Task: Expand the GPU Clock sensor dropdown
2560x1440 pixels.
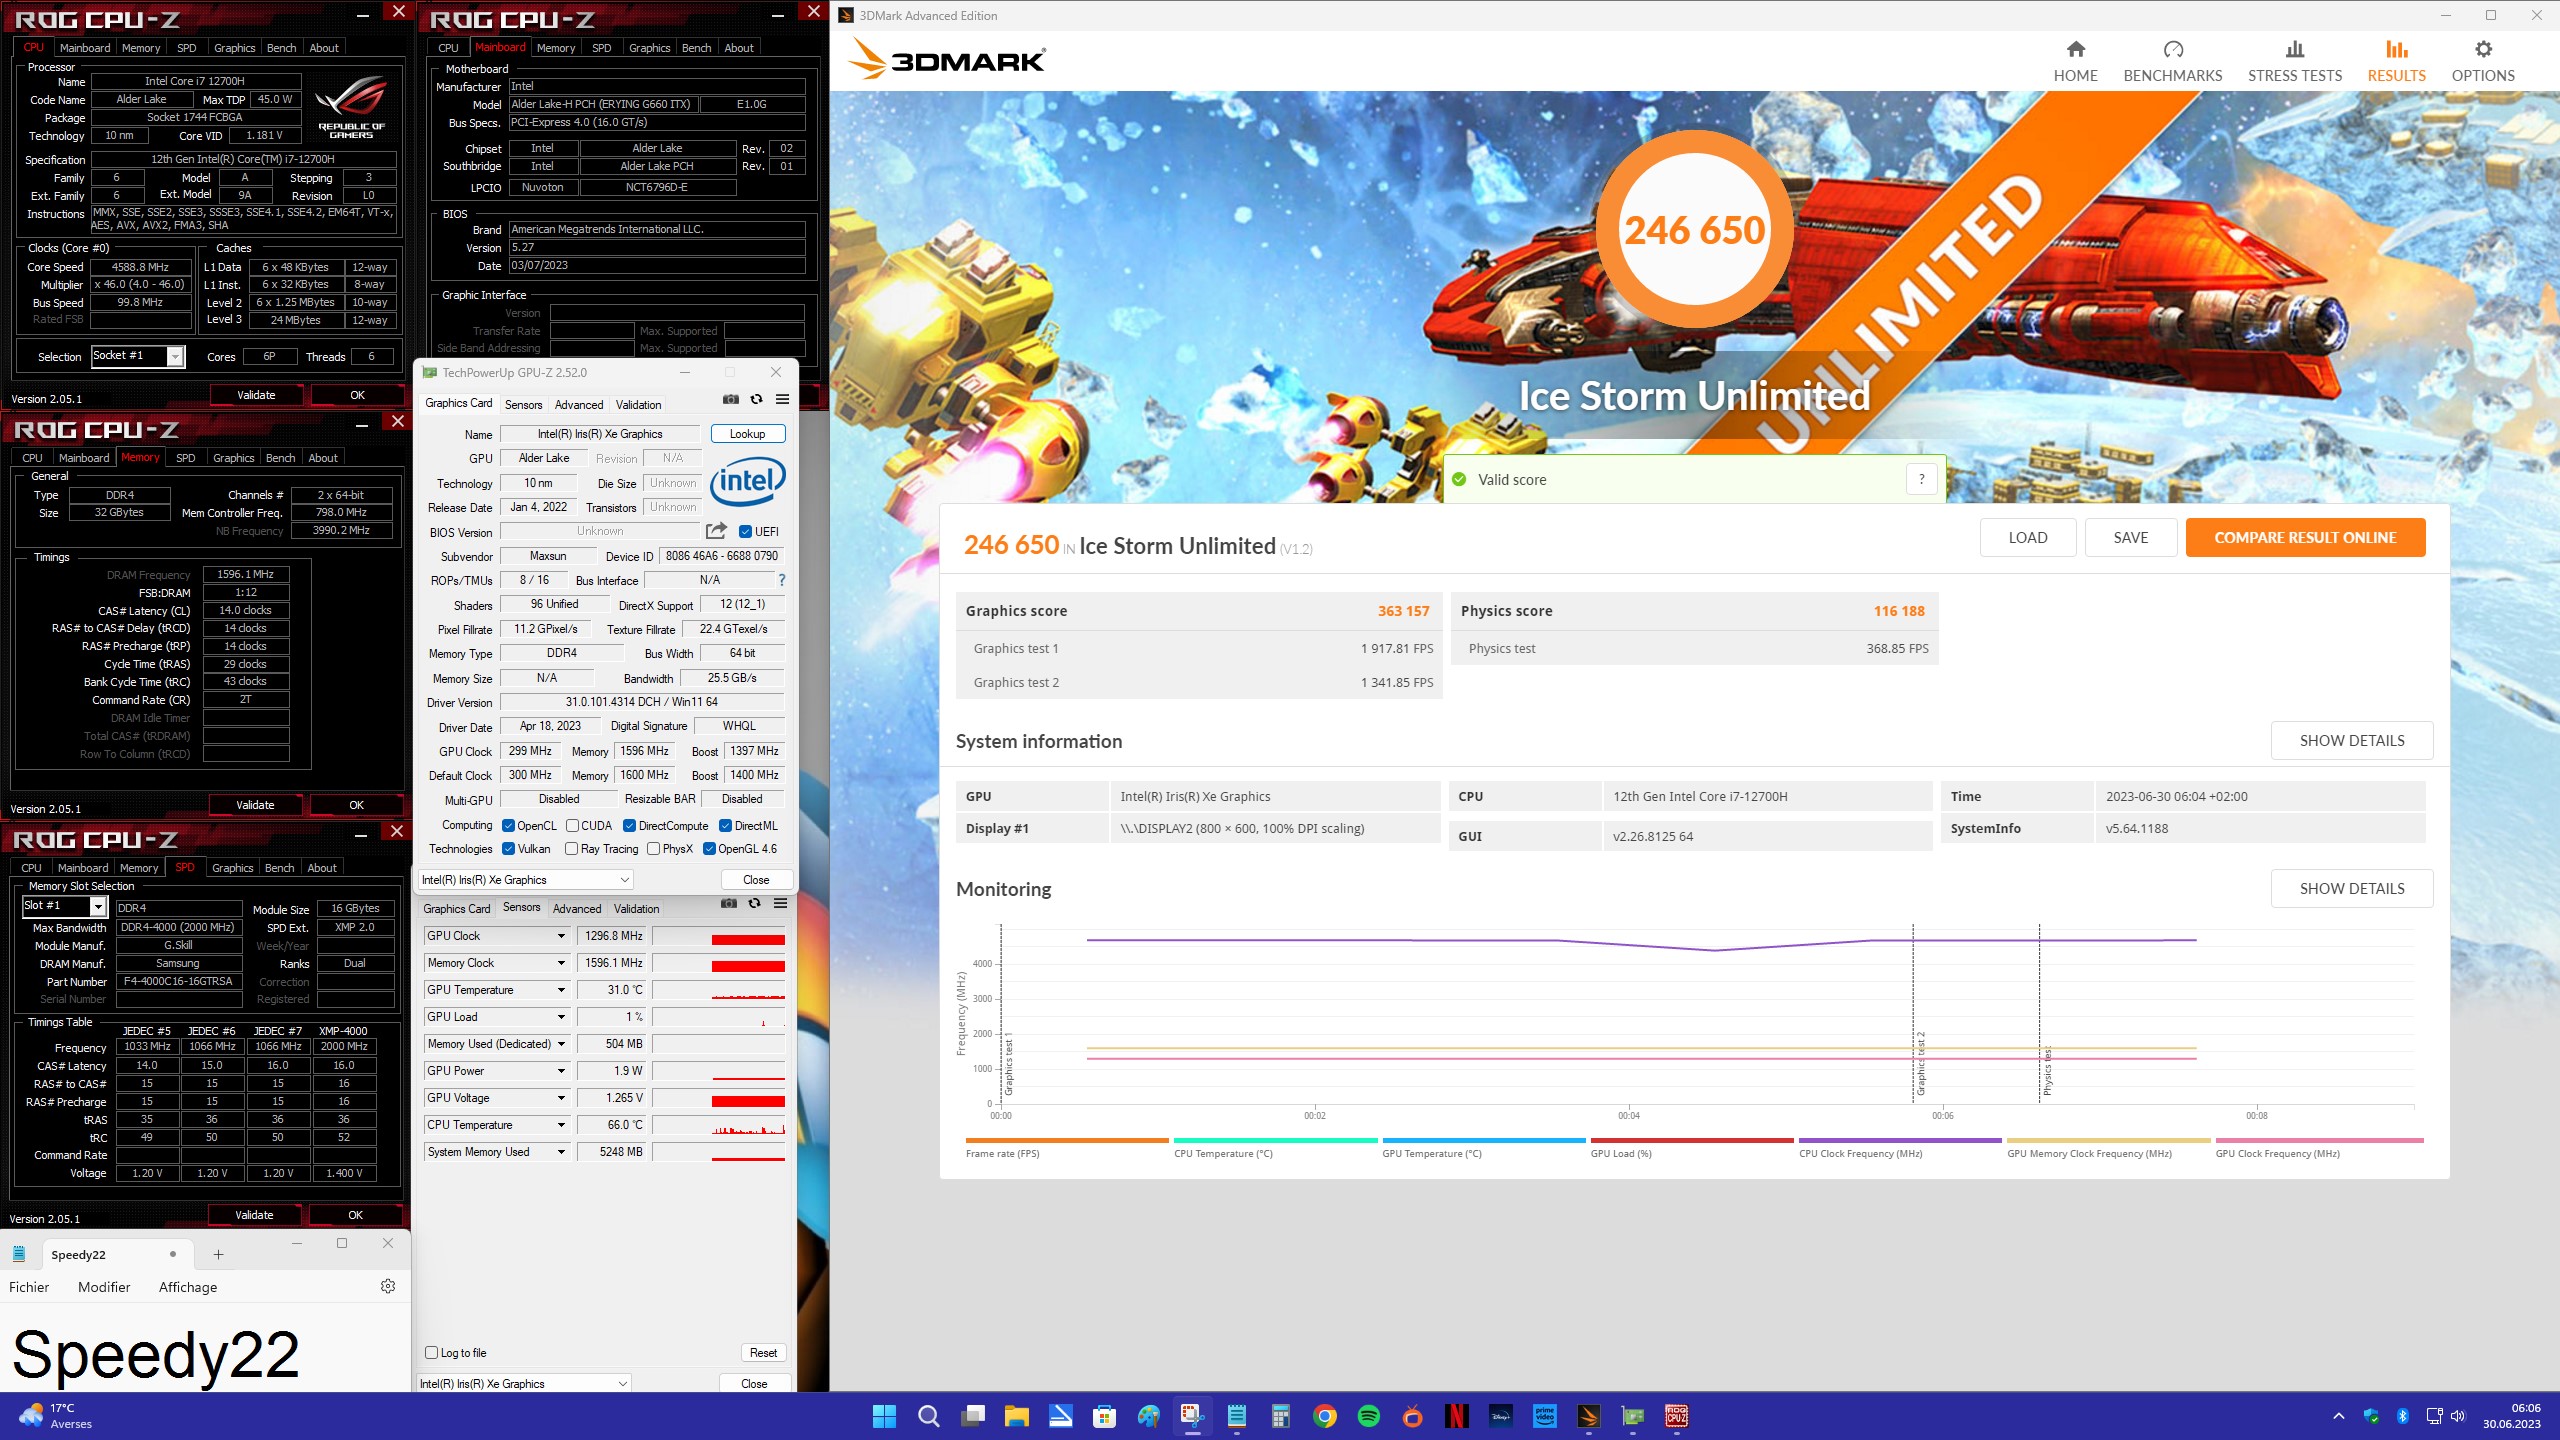Action: pyautogui.click(x=561, y=936)
